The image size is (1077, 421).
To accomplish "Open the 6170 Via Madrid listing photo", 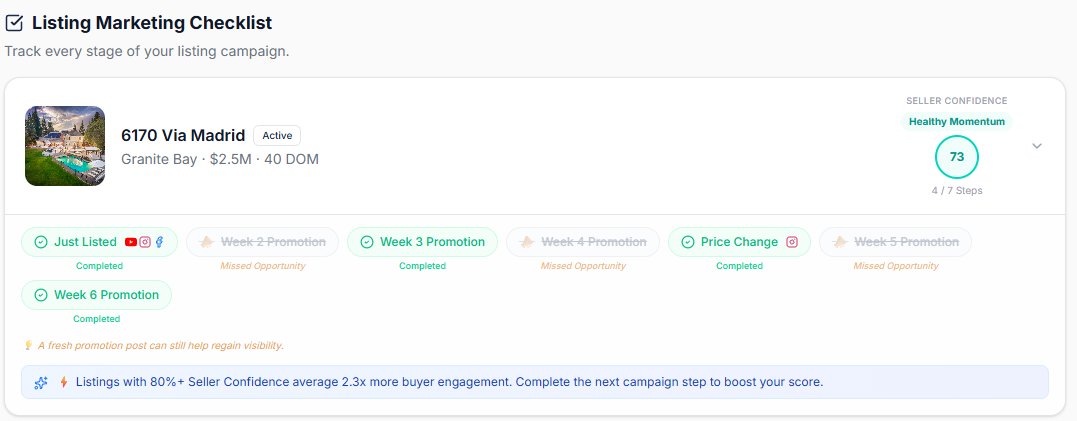I will (65, 146).
